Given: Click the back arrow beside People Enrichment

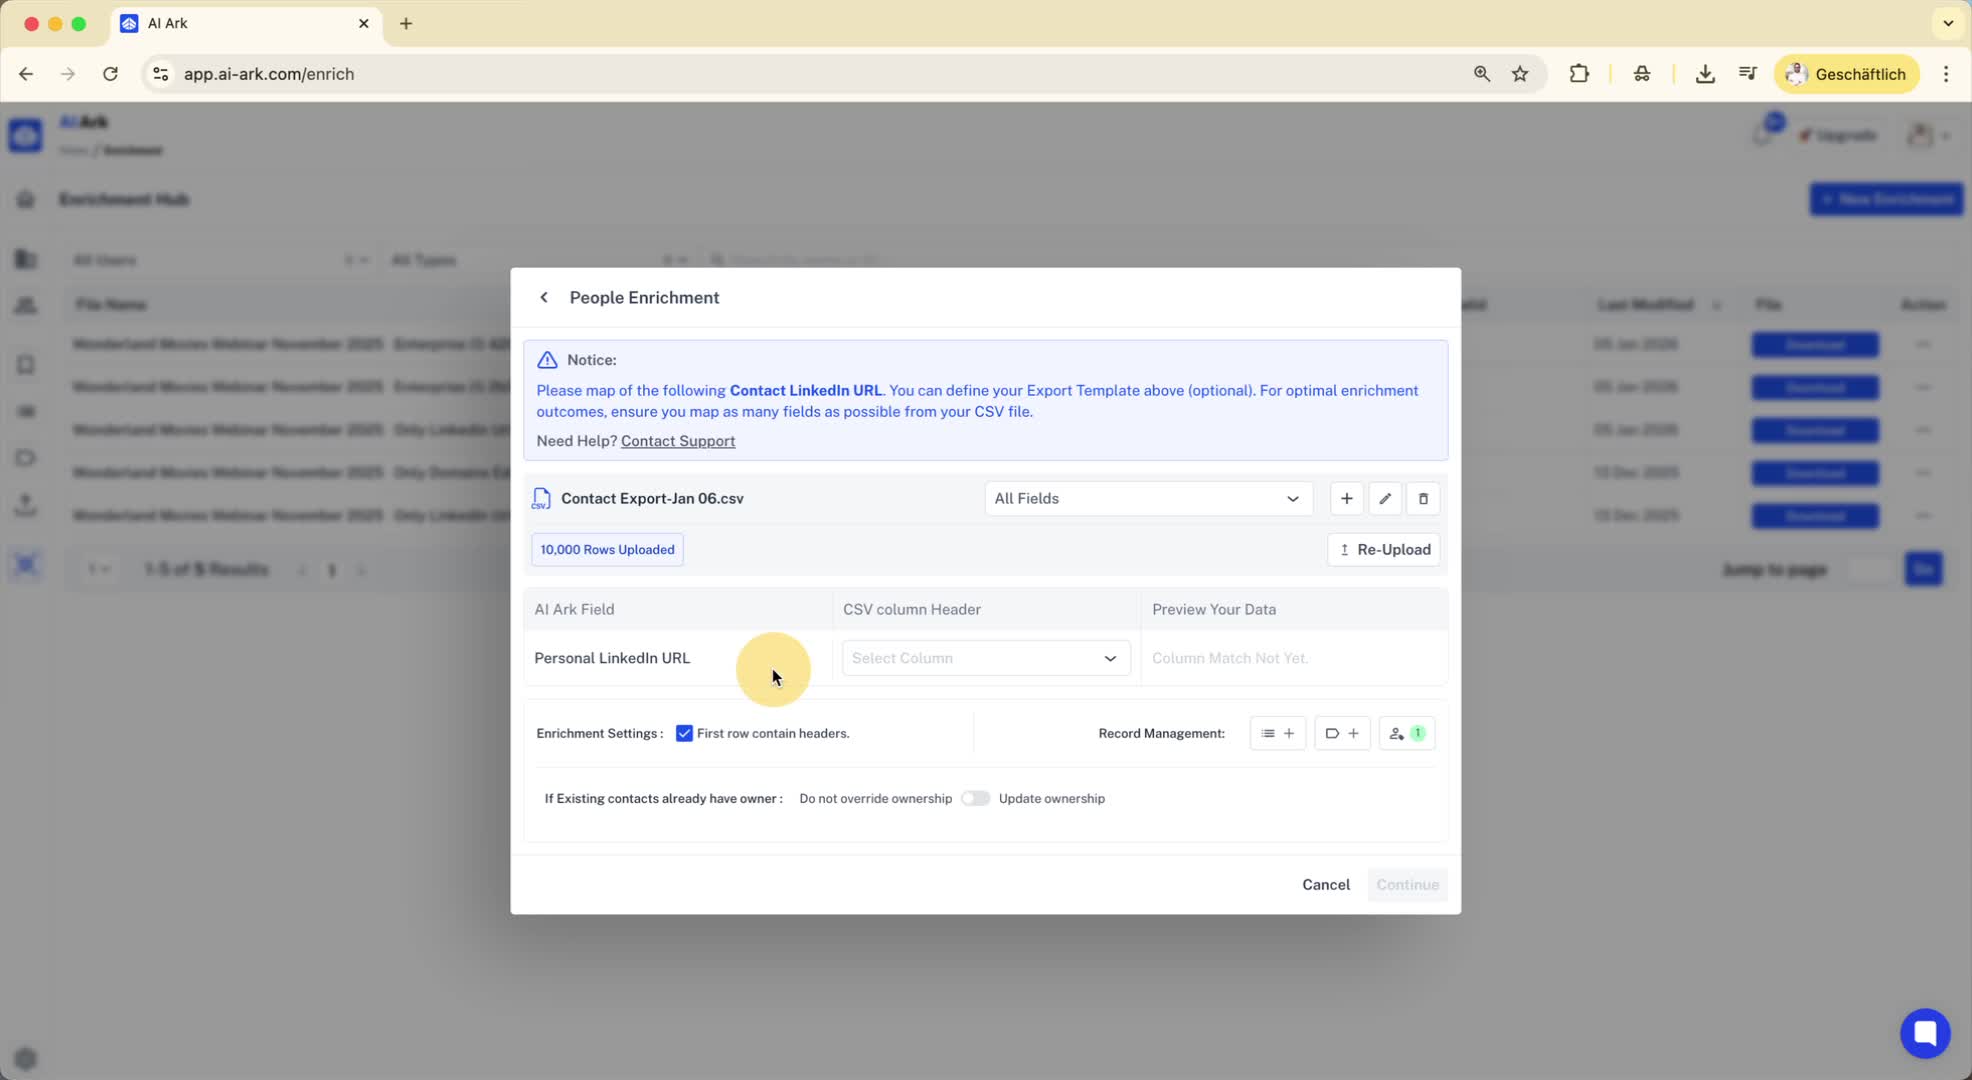Looking at the screenshot, I should pyautogui.click(x=544, y=298).
